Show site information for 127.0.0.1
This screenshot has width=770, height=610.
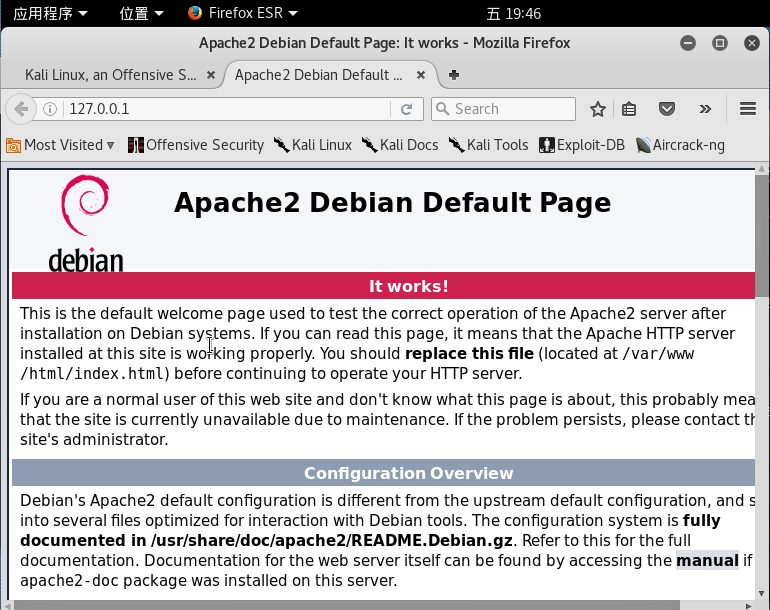point(50,109)
